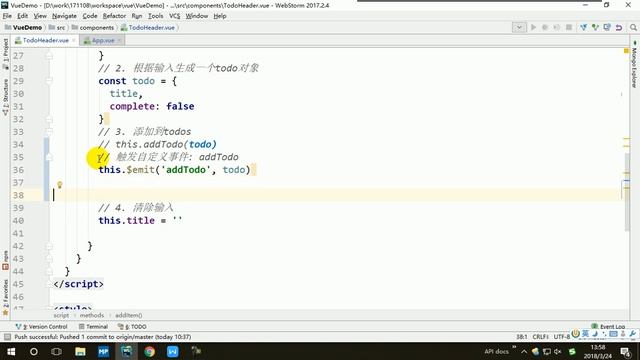
Task: Open File Explorer from taskbar
Action: click(80, 351)
